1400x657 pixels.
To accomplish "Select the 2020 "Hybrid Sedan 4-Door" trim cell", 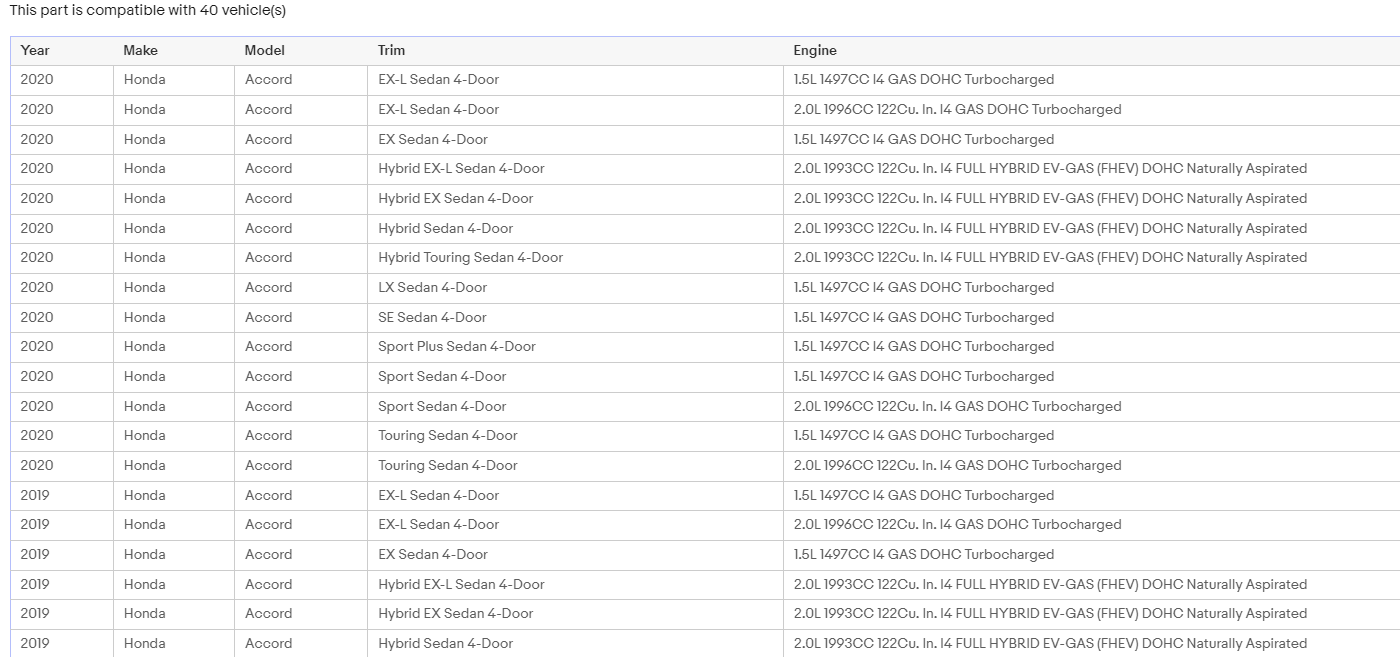I will 575,229.
